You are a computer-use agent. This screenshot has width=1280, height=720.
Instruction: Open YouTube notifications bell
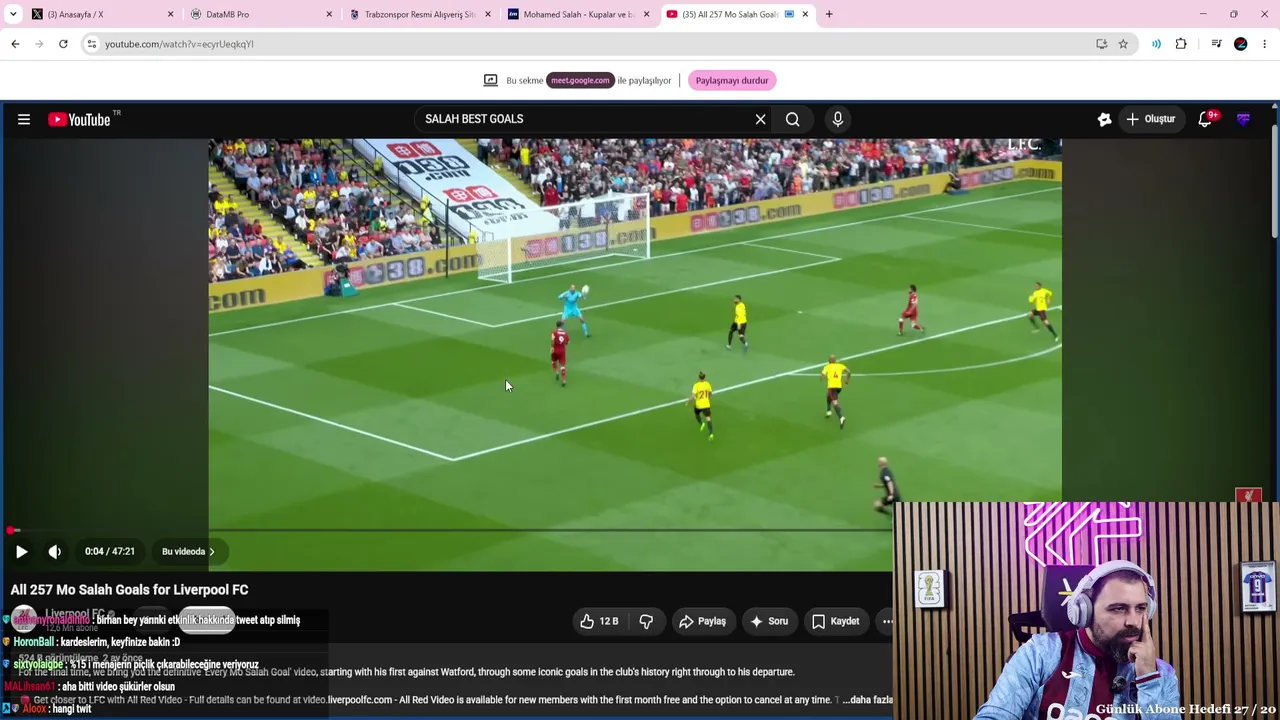[1206, 119]
